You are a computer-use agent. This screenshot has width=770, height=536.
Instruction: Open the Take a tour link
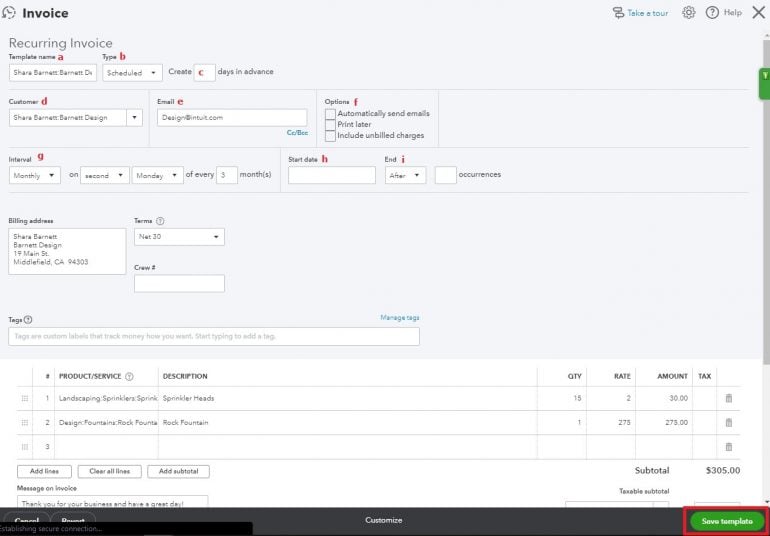640,13
